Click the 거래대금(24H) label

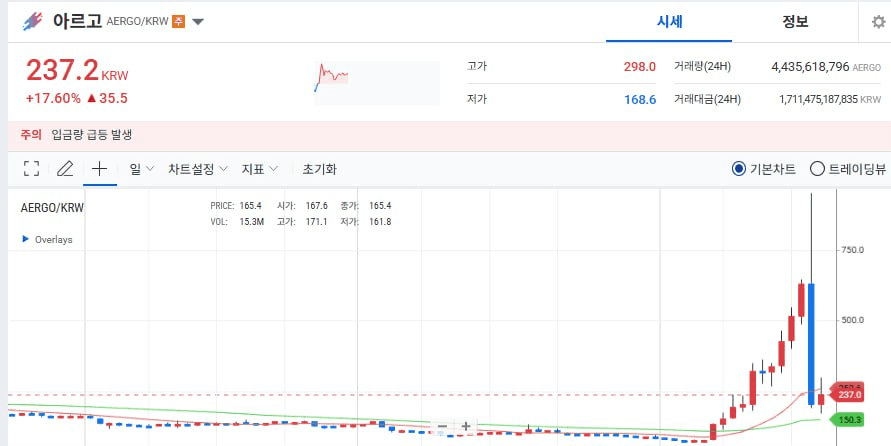(x=707, y=99)
